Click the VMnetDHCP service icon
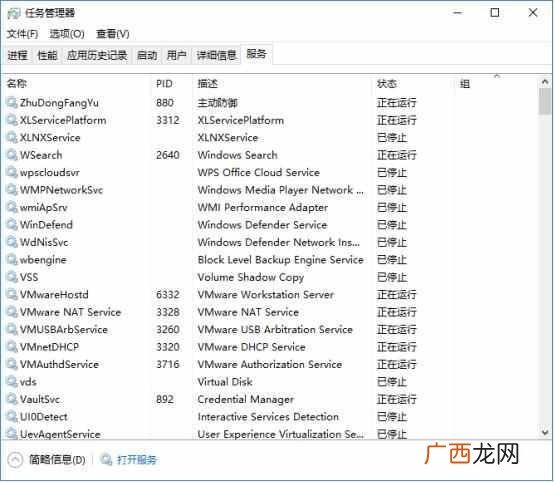 tap(12, 347)
